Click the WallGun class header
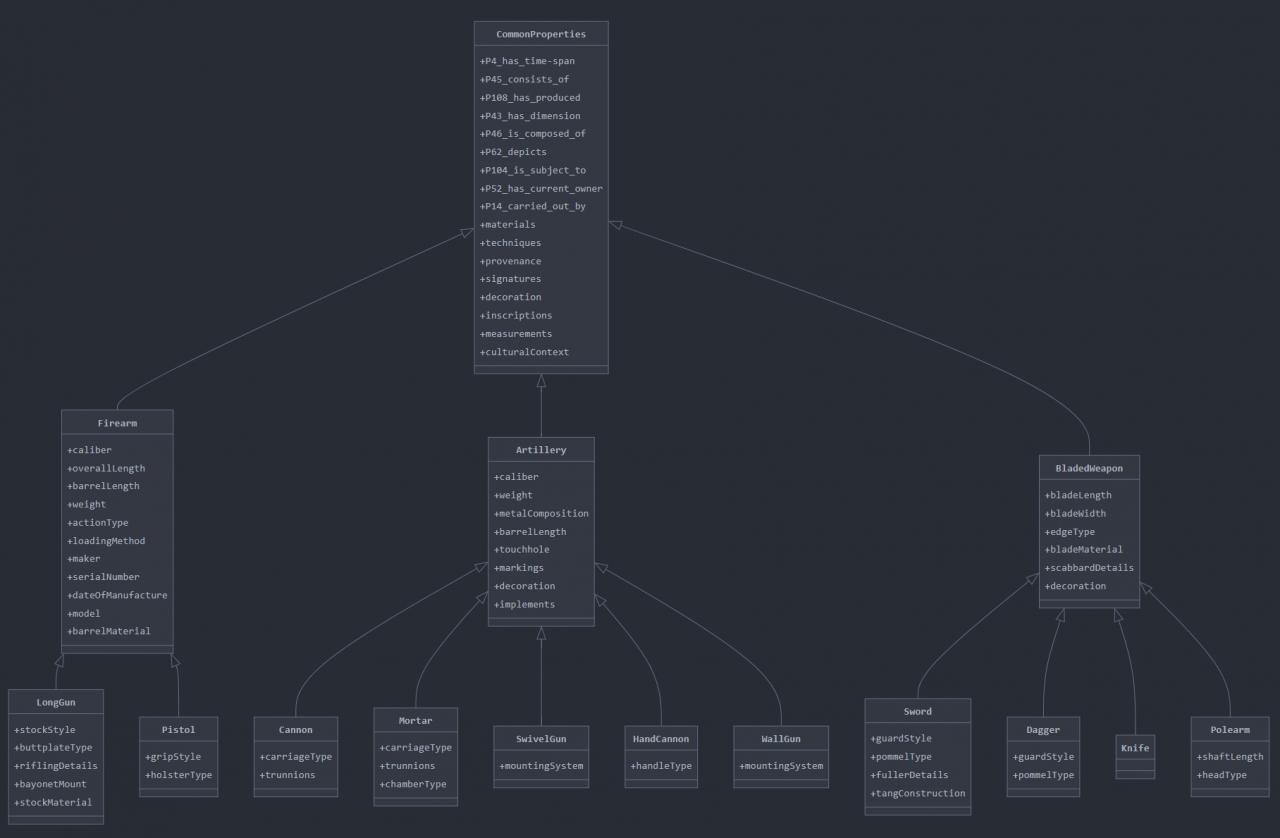Image resolution: width=1280 pixels, height=838 pixels. [780, 739]
